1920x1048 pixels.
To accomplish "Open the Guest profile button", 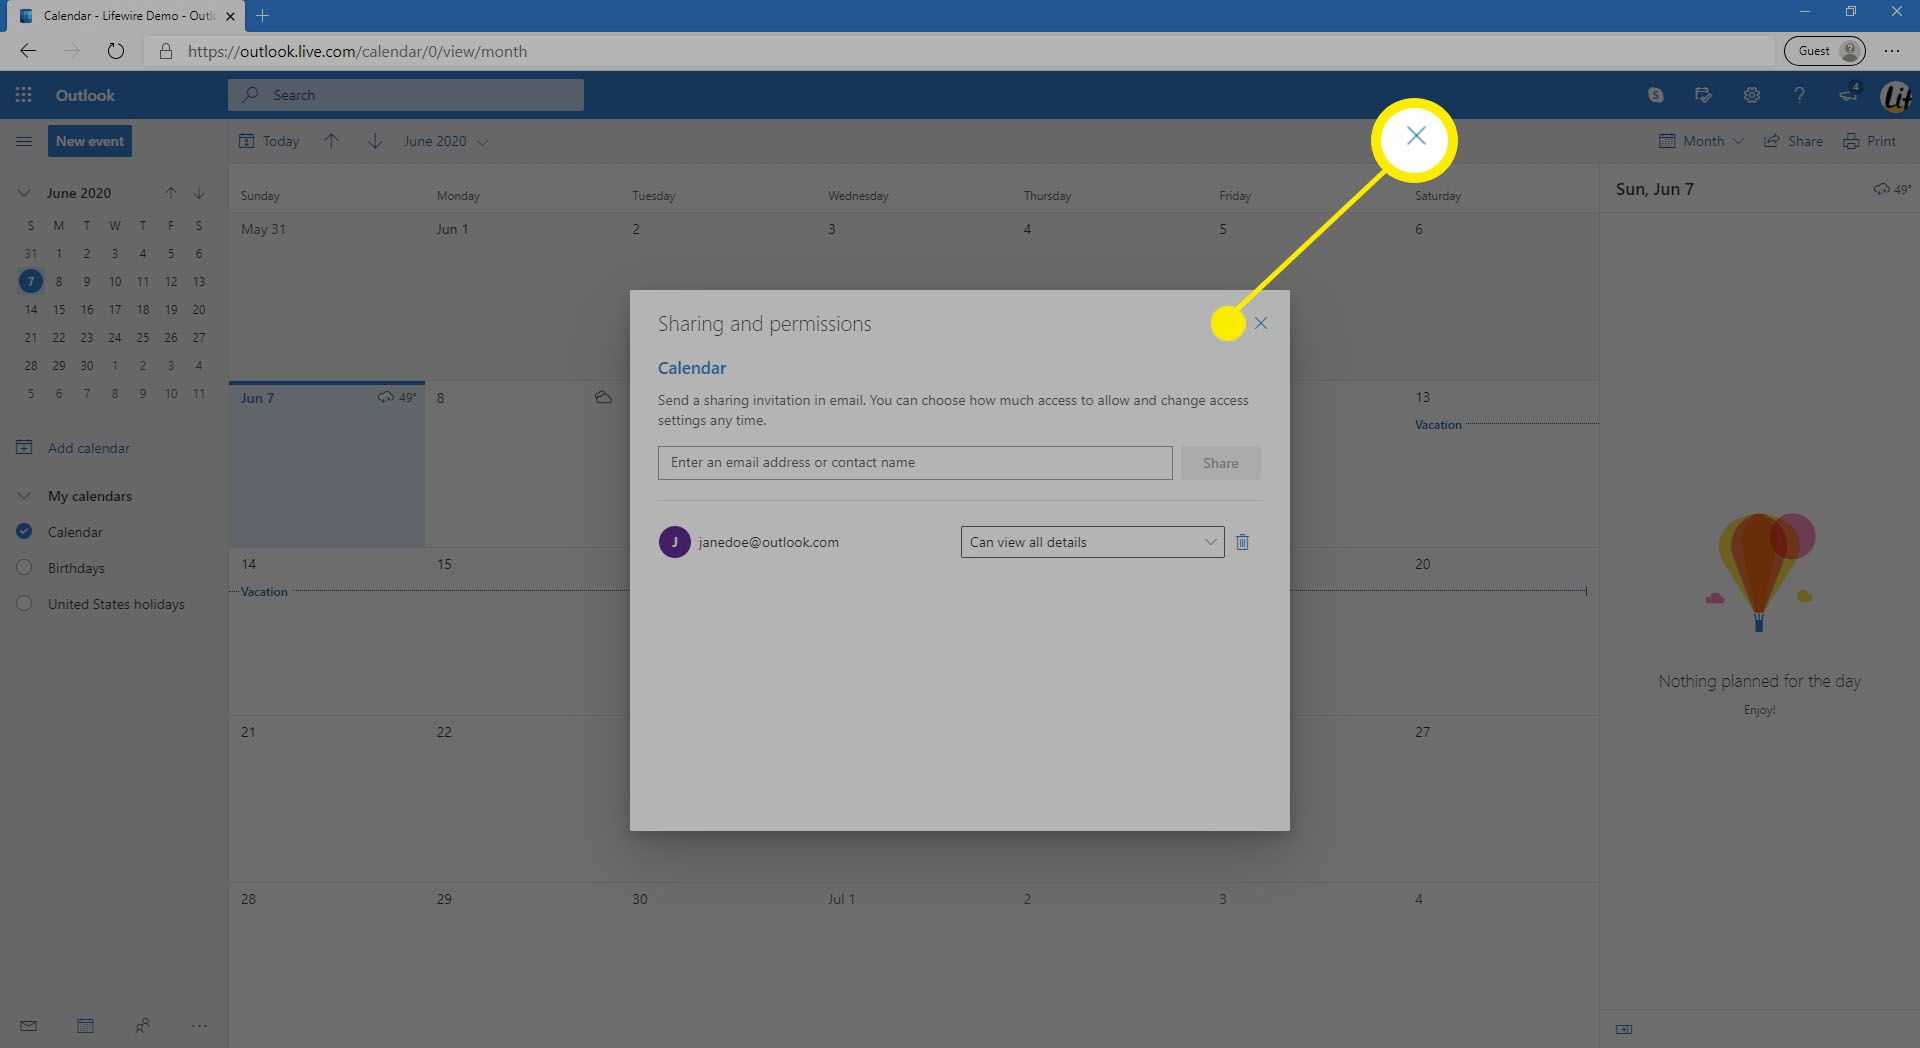I will 1825,51.
